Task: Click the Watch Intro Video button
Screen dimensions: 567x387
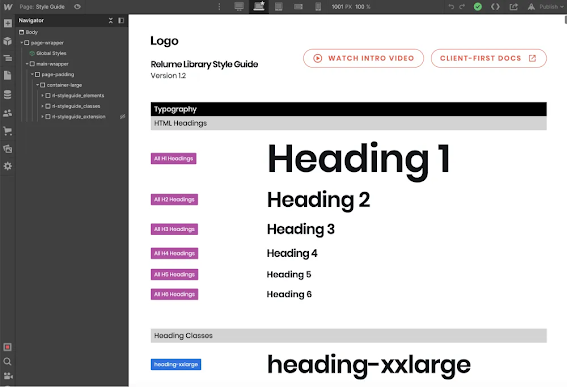Action: click(x=363, y=58)
